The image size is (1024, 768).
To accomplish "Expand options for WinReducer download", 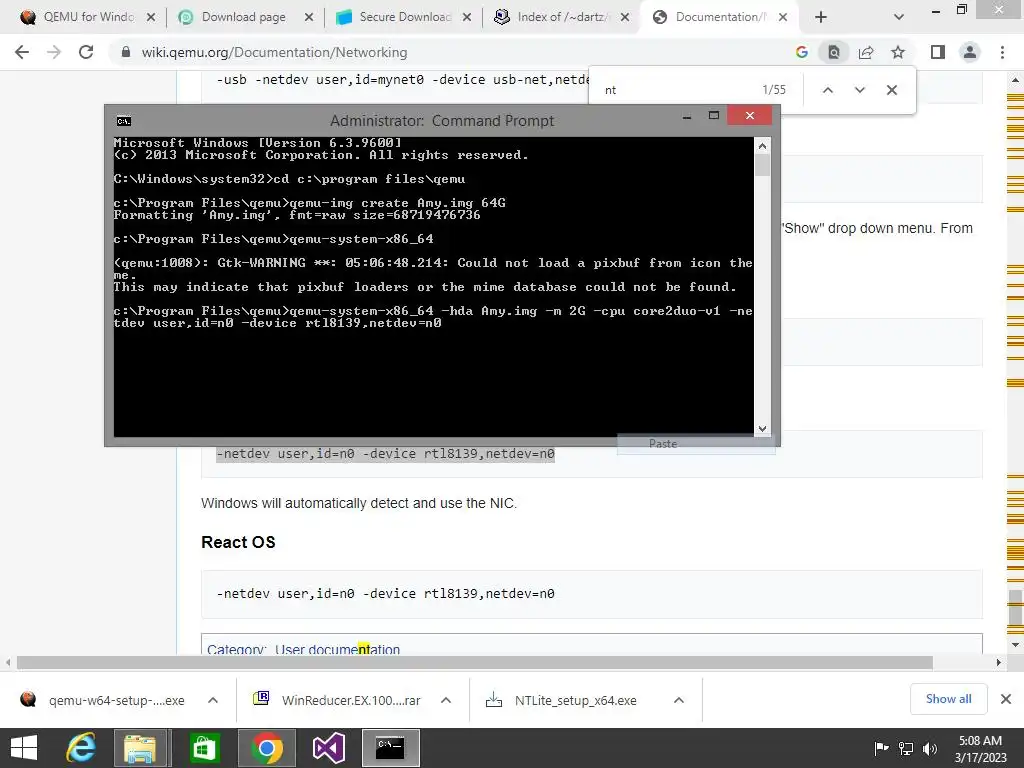I will (446, 700).
